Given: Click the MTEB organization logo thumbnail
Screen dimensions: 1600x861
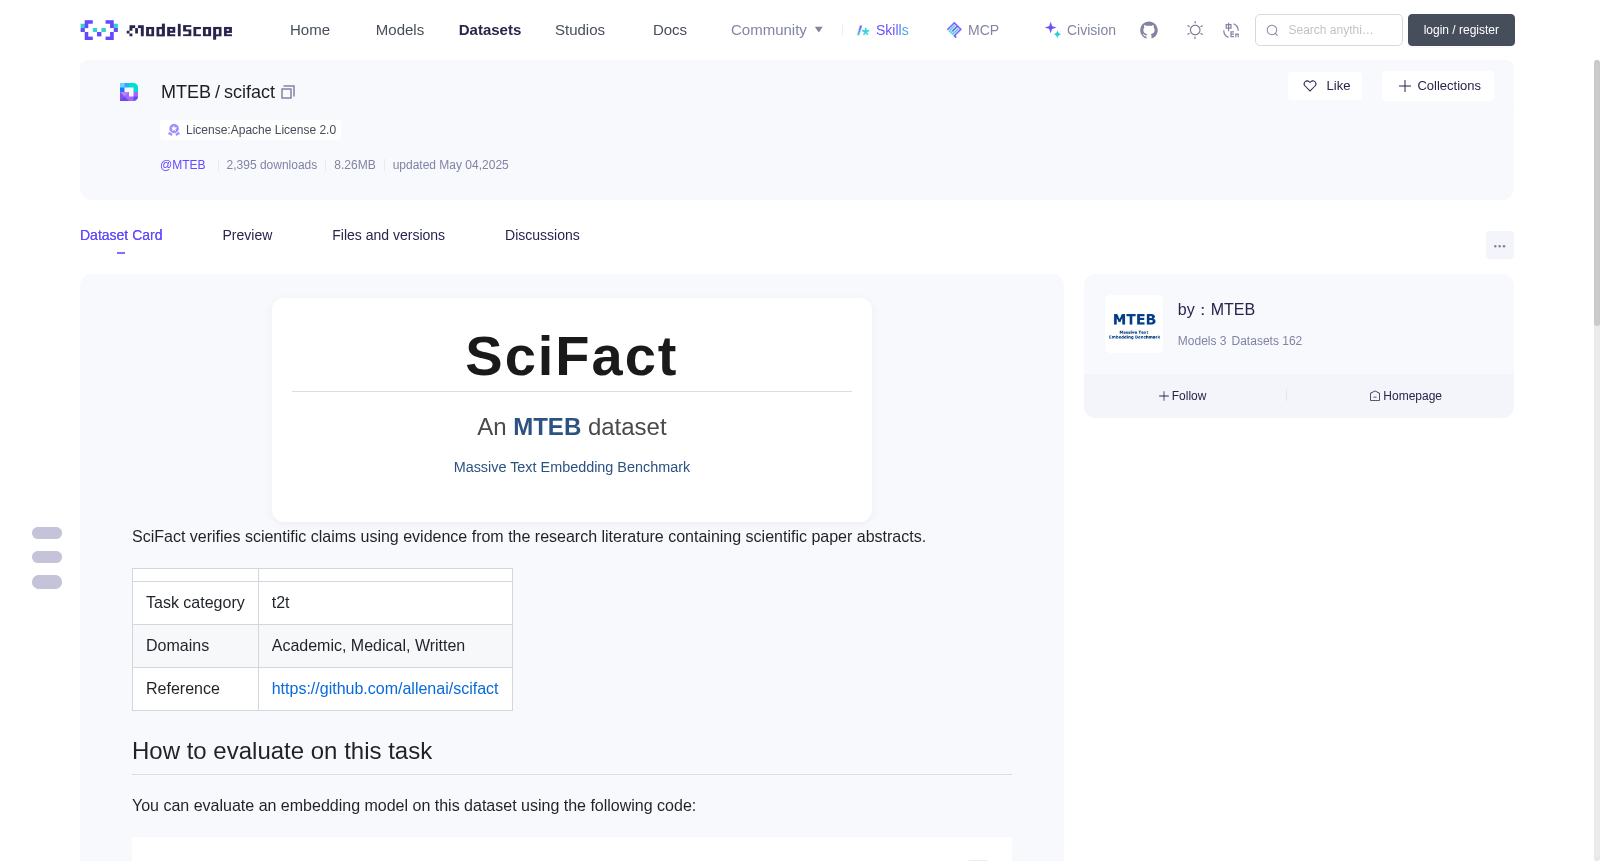Looking at the screenshot, I should 1134,324.
